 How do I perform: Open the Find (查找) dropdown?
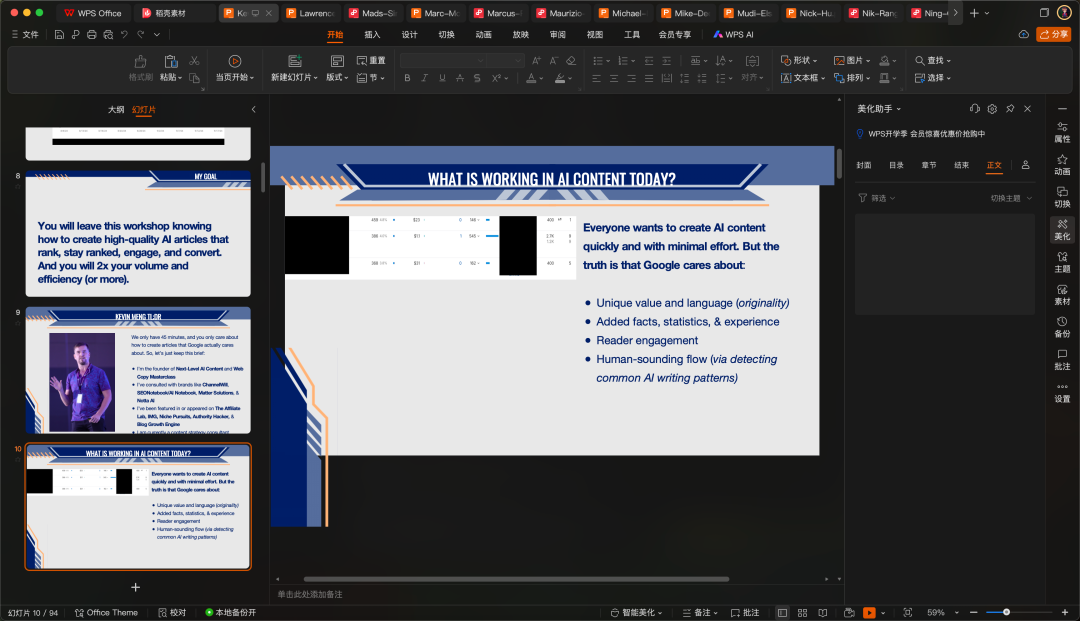coord(933,61)
